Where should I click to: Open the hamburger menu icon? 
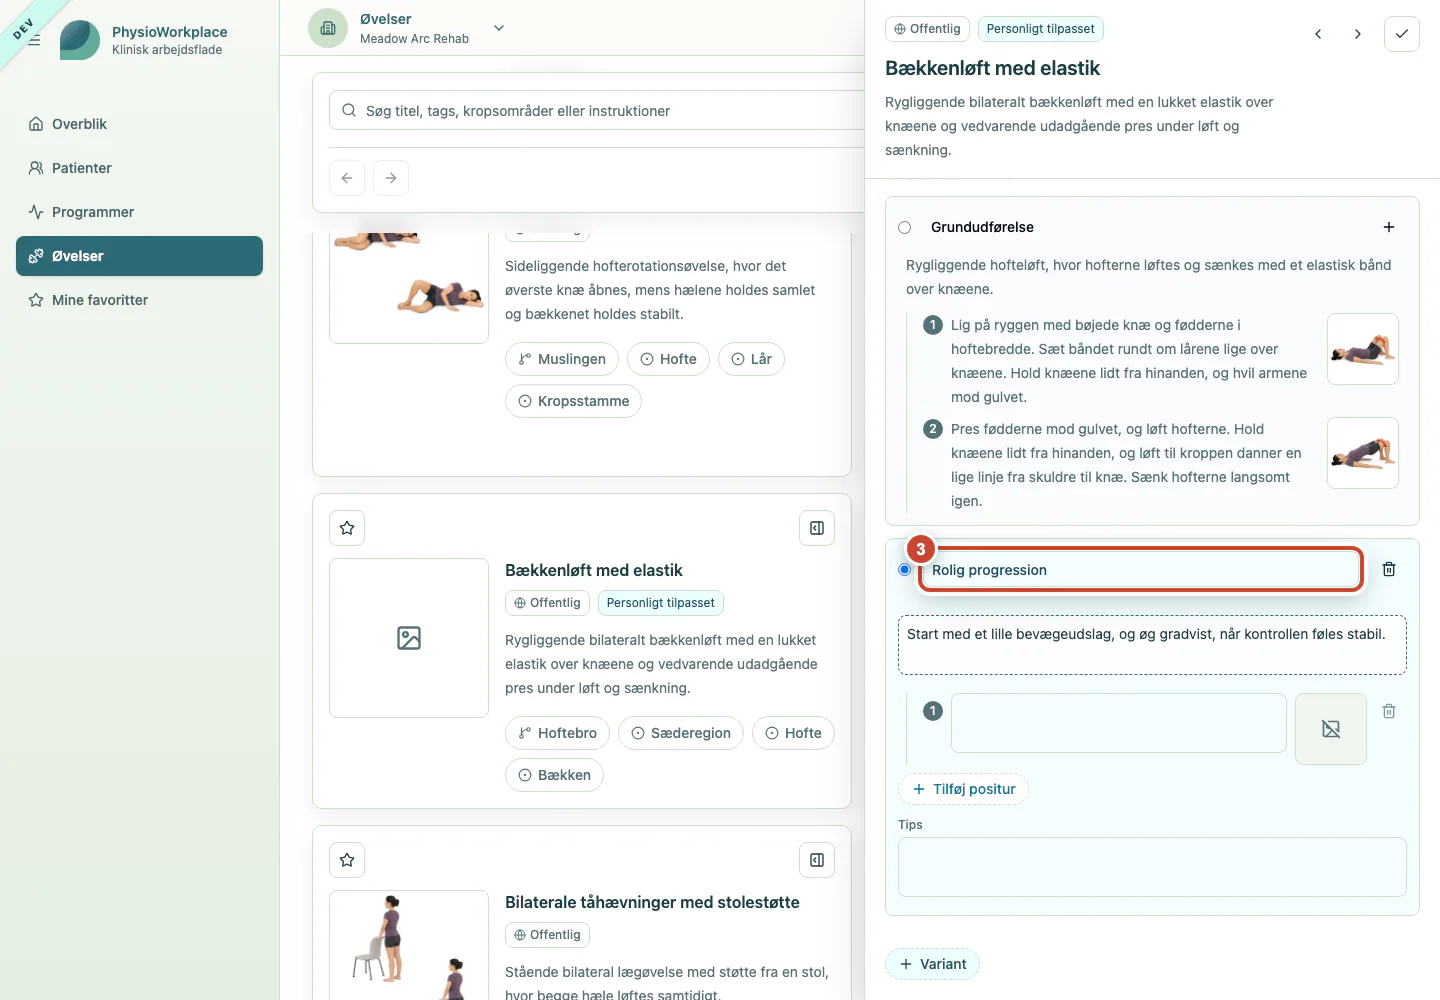[34, 40]
